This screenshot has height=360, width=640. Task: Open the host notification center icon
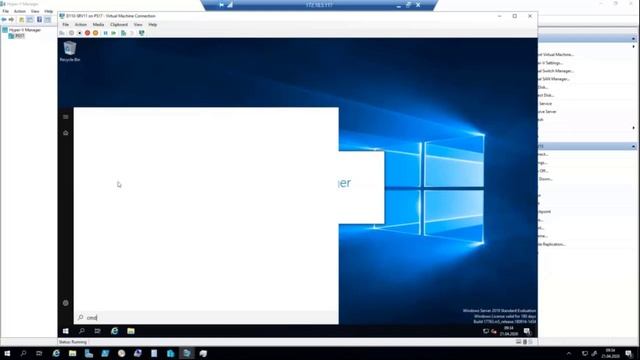pyautogui.click(x=629, y=353)
